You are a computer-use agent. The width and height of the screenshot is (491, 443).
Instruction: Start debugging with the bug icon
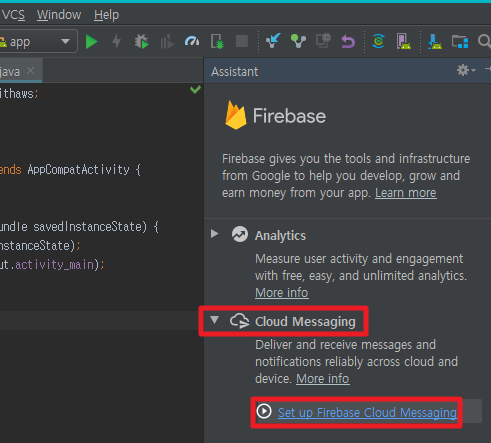[142, 42]
